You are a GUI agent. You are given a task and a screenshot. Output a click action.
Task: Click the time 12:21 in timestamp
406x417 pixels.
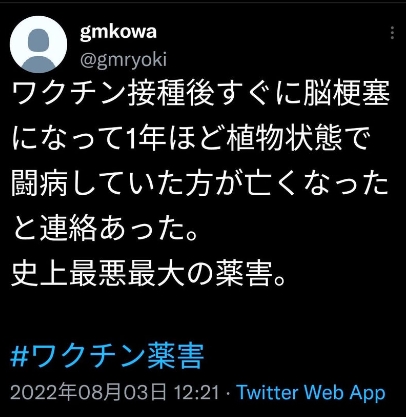click(x=196, y=392)
